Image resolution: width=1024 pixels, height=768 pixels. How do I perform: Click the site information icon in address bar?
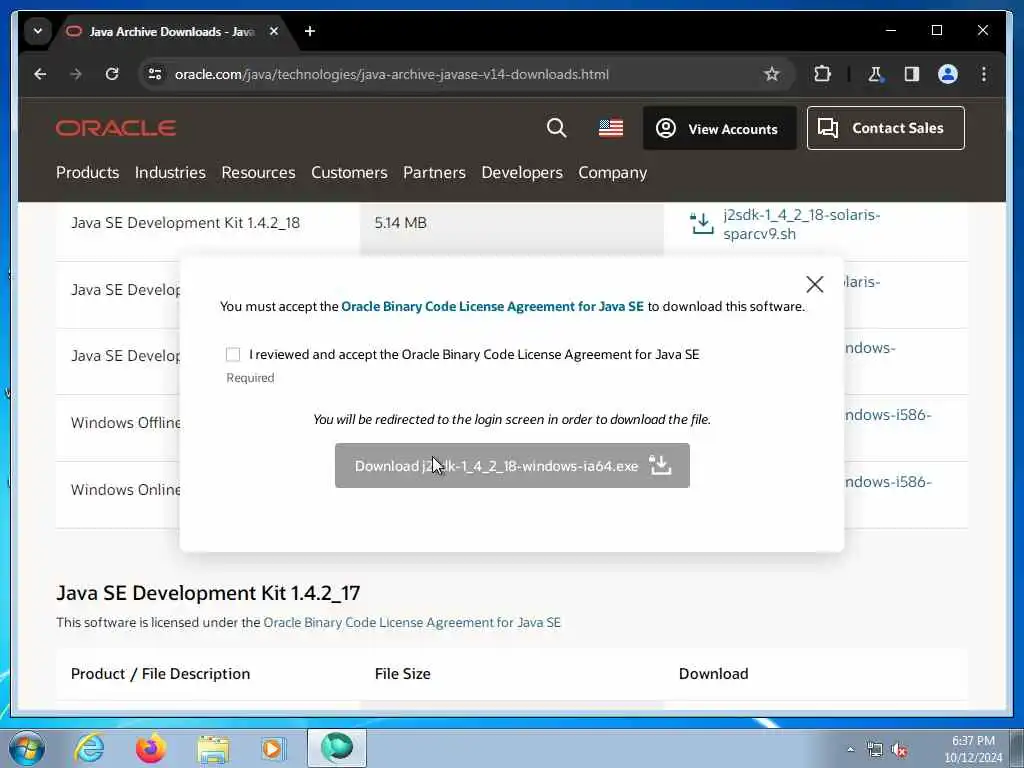155,74
